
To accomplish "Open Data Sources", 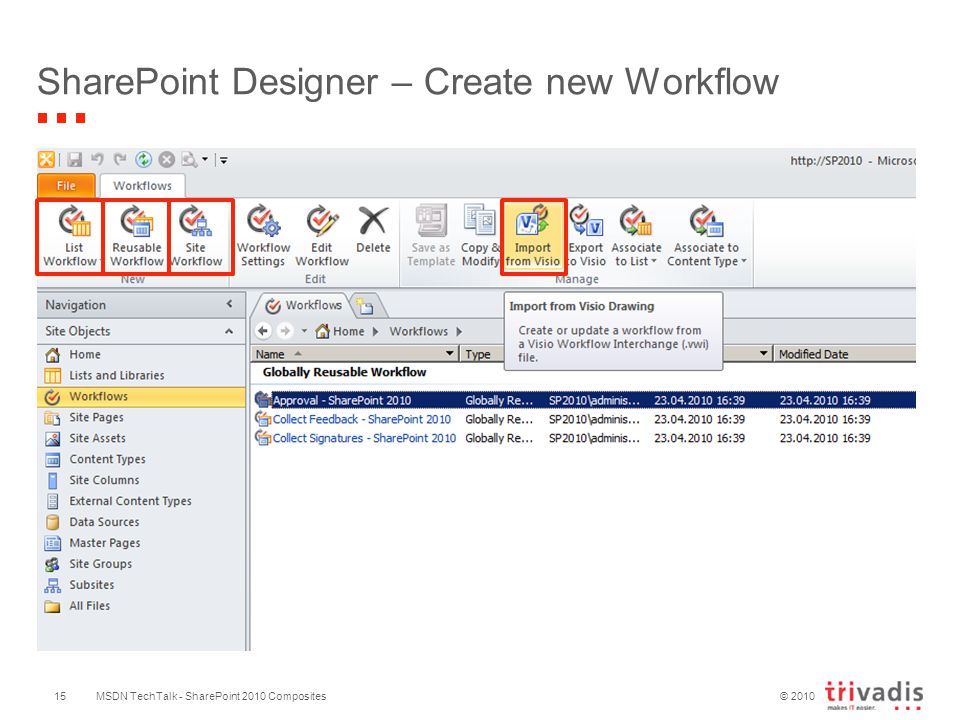I will point(142,522).
